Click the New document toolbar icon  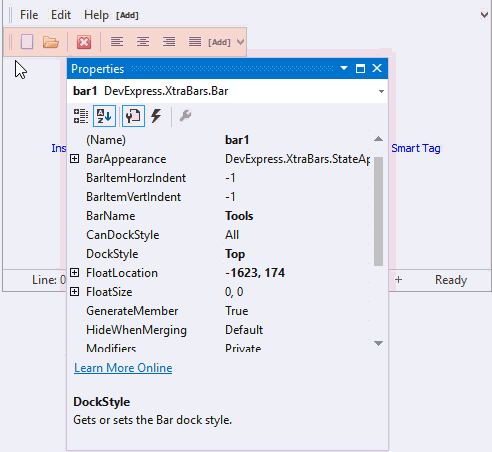pyautogui.click(x=27, y=42)
